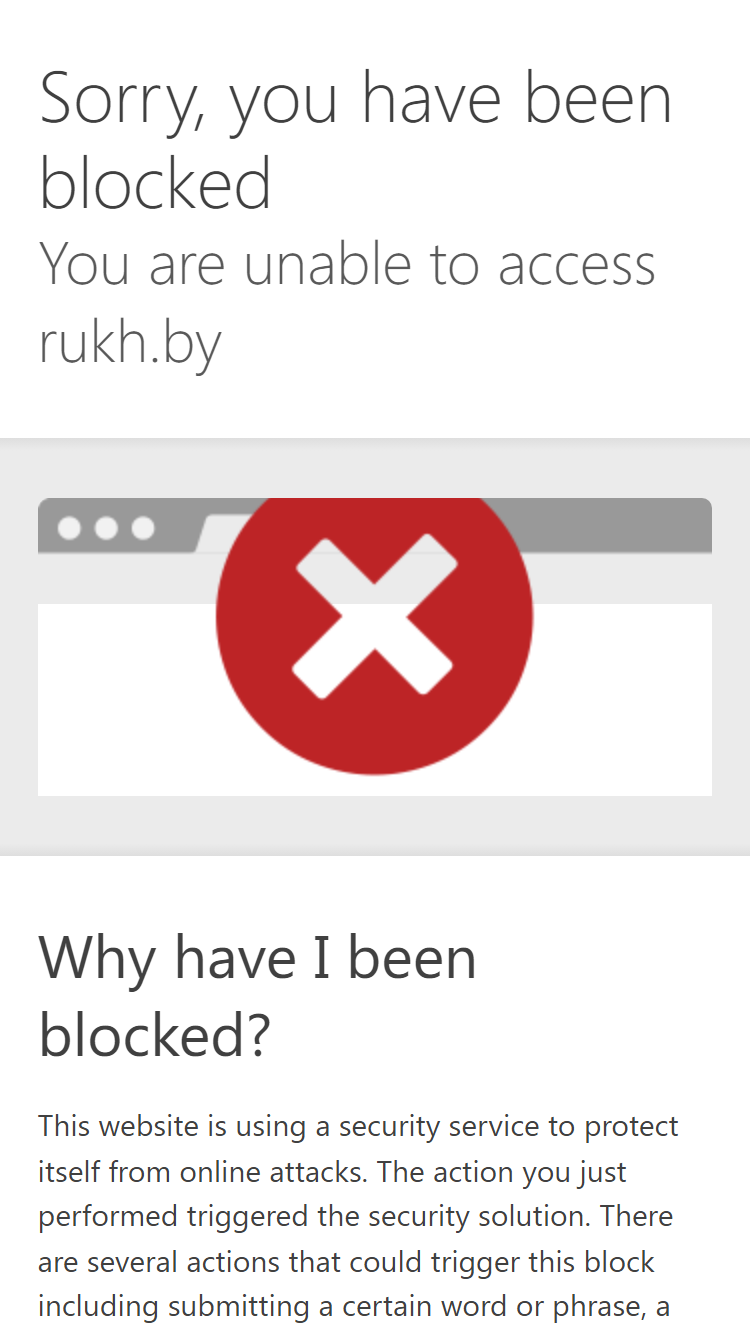This screenshot has height=1334, width=750.
Task: Click the 'Why have I been' heading line
Action: click(258, 957)
